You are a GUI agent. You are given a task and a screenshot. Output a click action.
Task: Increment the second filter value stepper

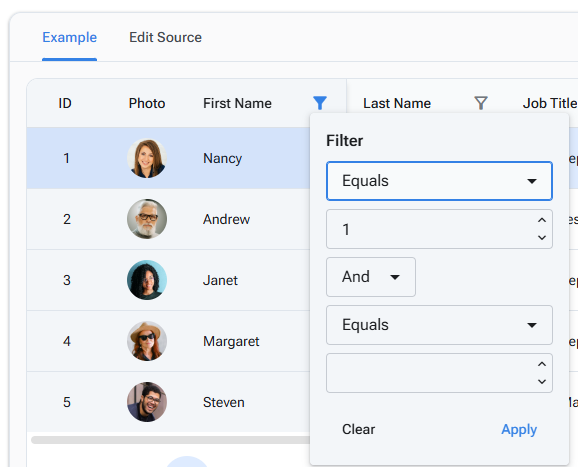(x=542, y=364)
